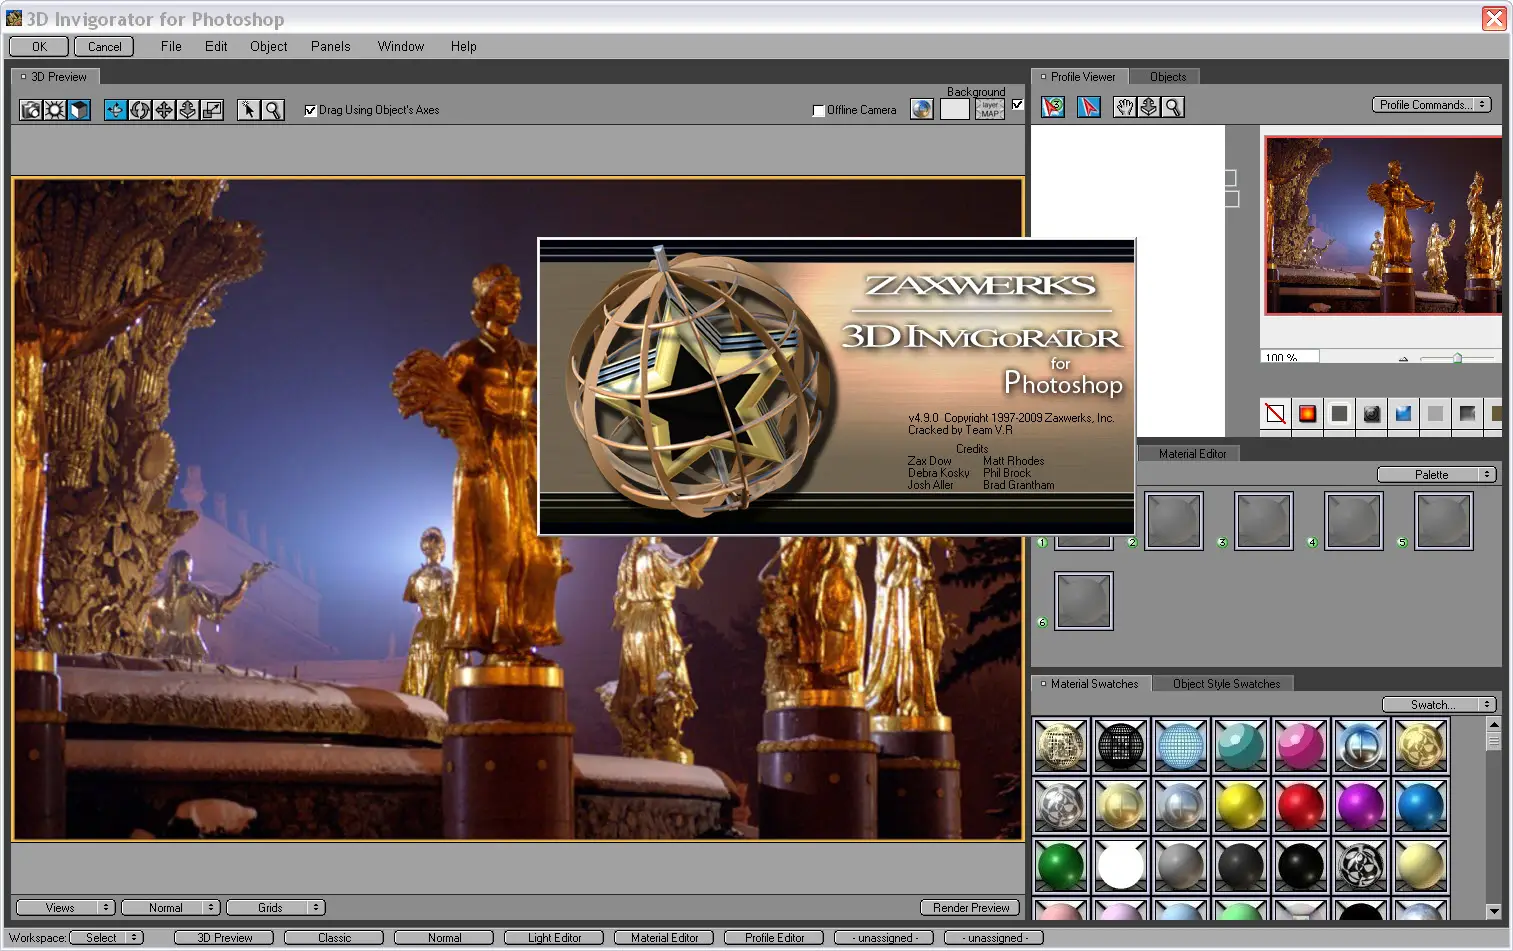The width and height of the screenshot is (1513, 951).
Task: Open the Grids dropdown
Action: (276, 908)
